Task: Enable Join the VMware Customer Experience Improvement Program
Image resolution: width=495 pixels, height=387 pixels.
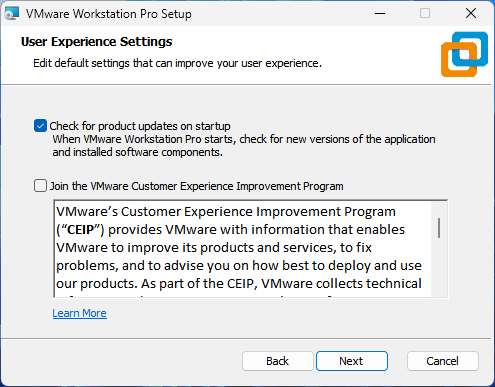Action: (x=40, y=186)
